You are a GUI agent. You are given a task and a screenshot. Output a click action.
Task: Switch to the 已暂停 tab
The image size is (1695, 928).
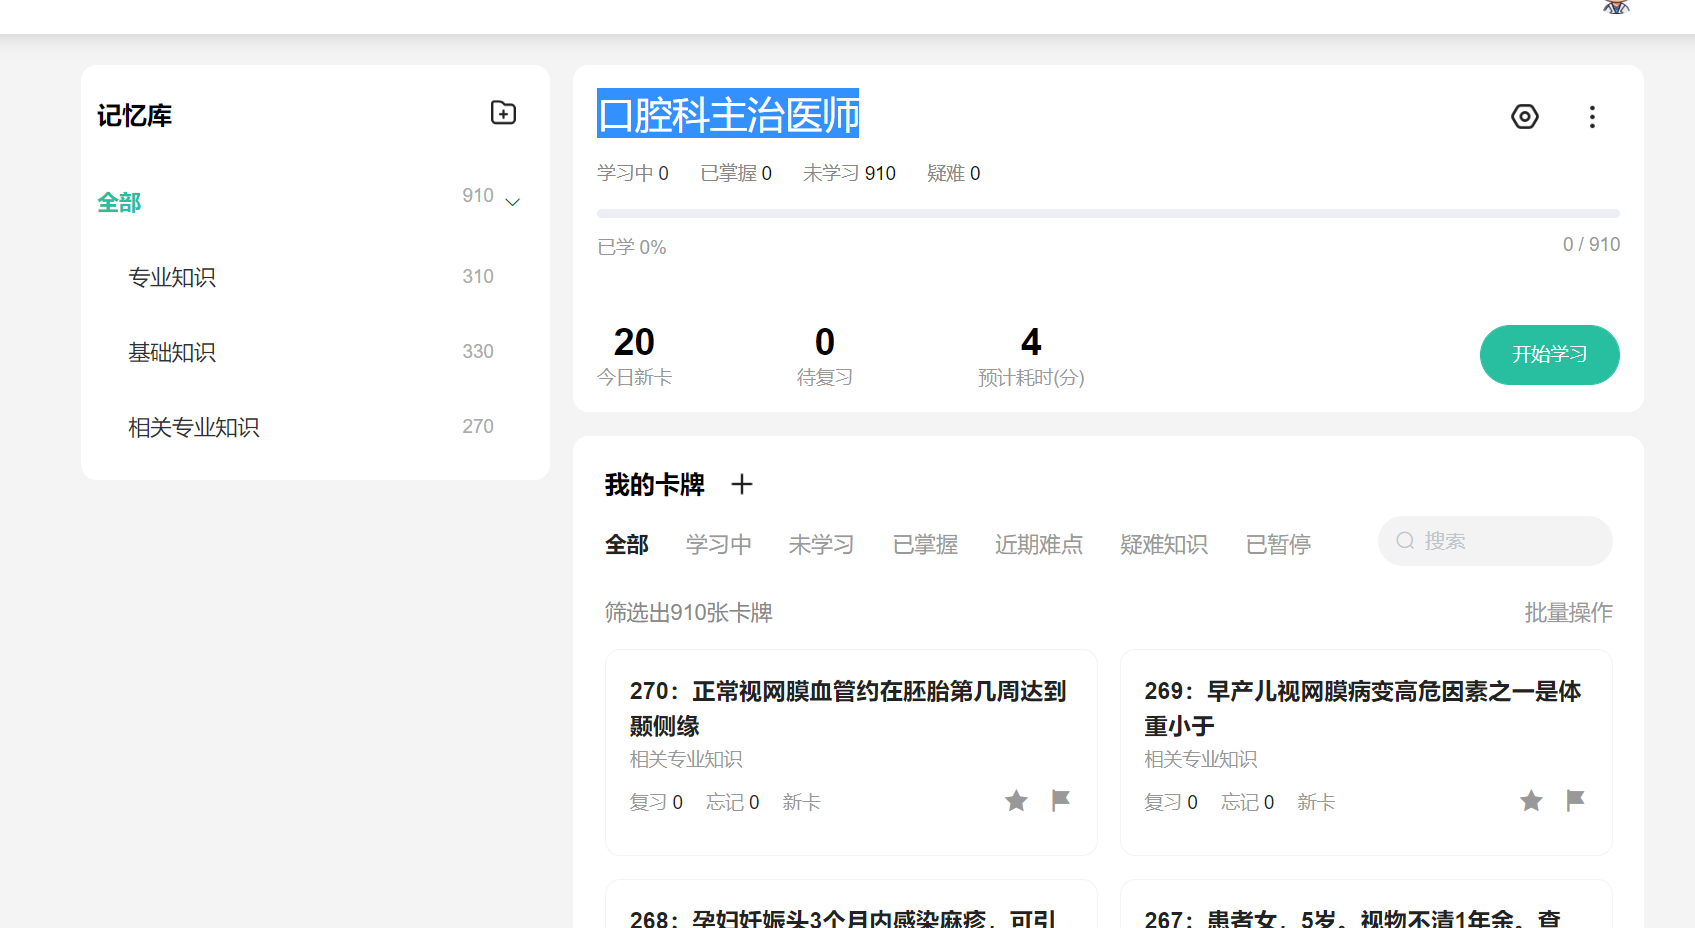click(x=1278, y=545)
